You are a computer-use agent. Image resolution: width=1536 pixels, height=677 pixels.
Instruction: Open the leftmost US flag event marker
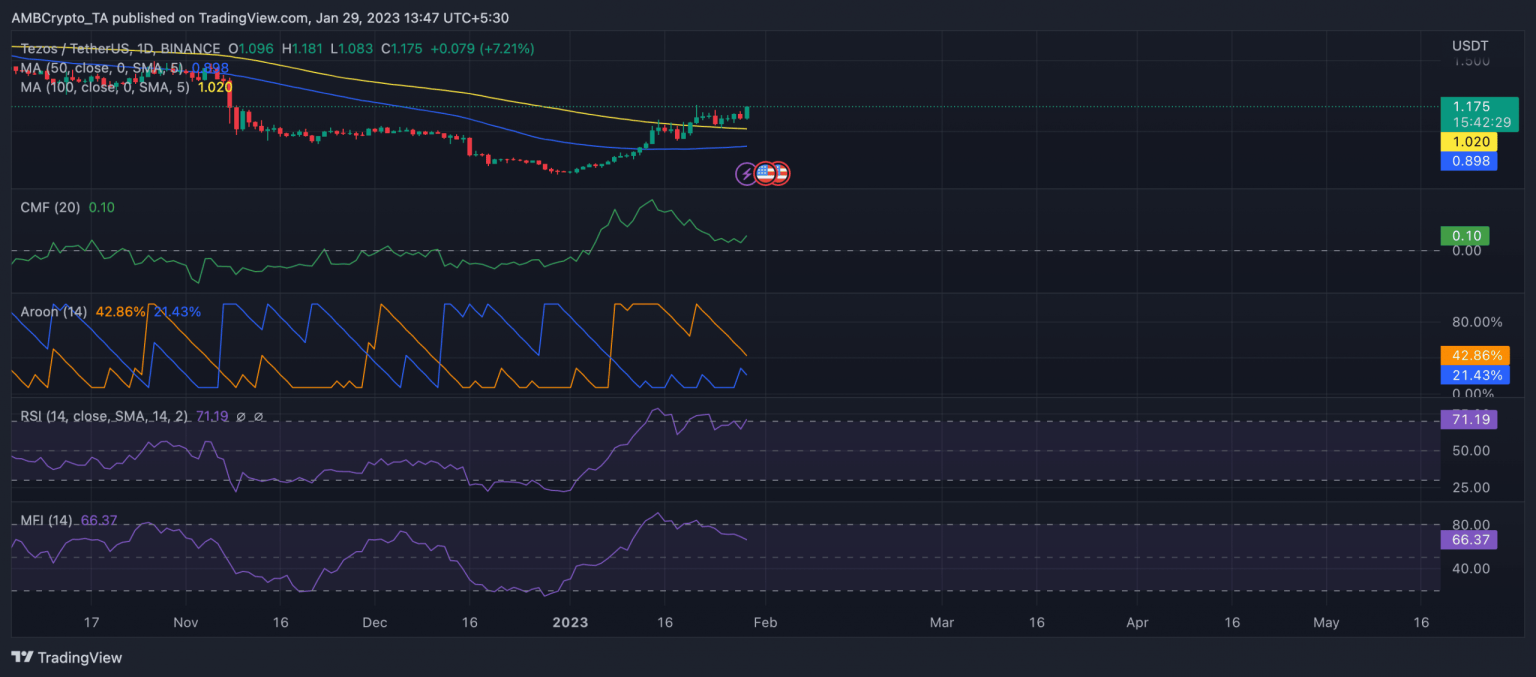[765, 174]
